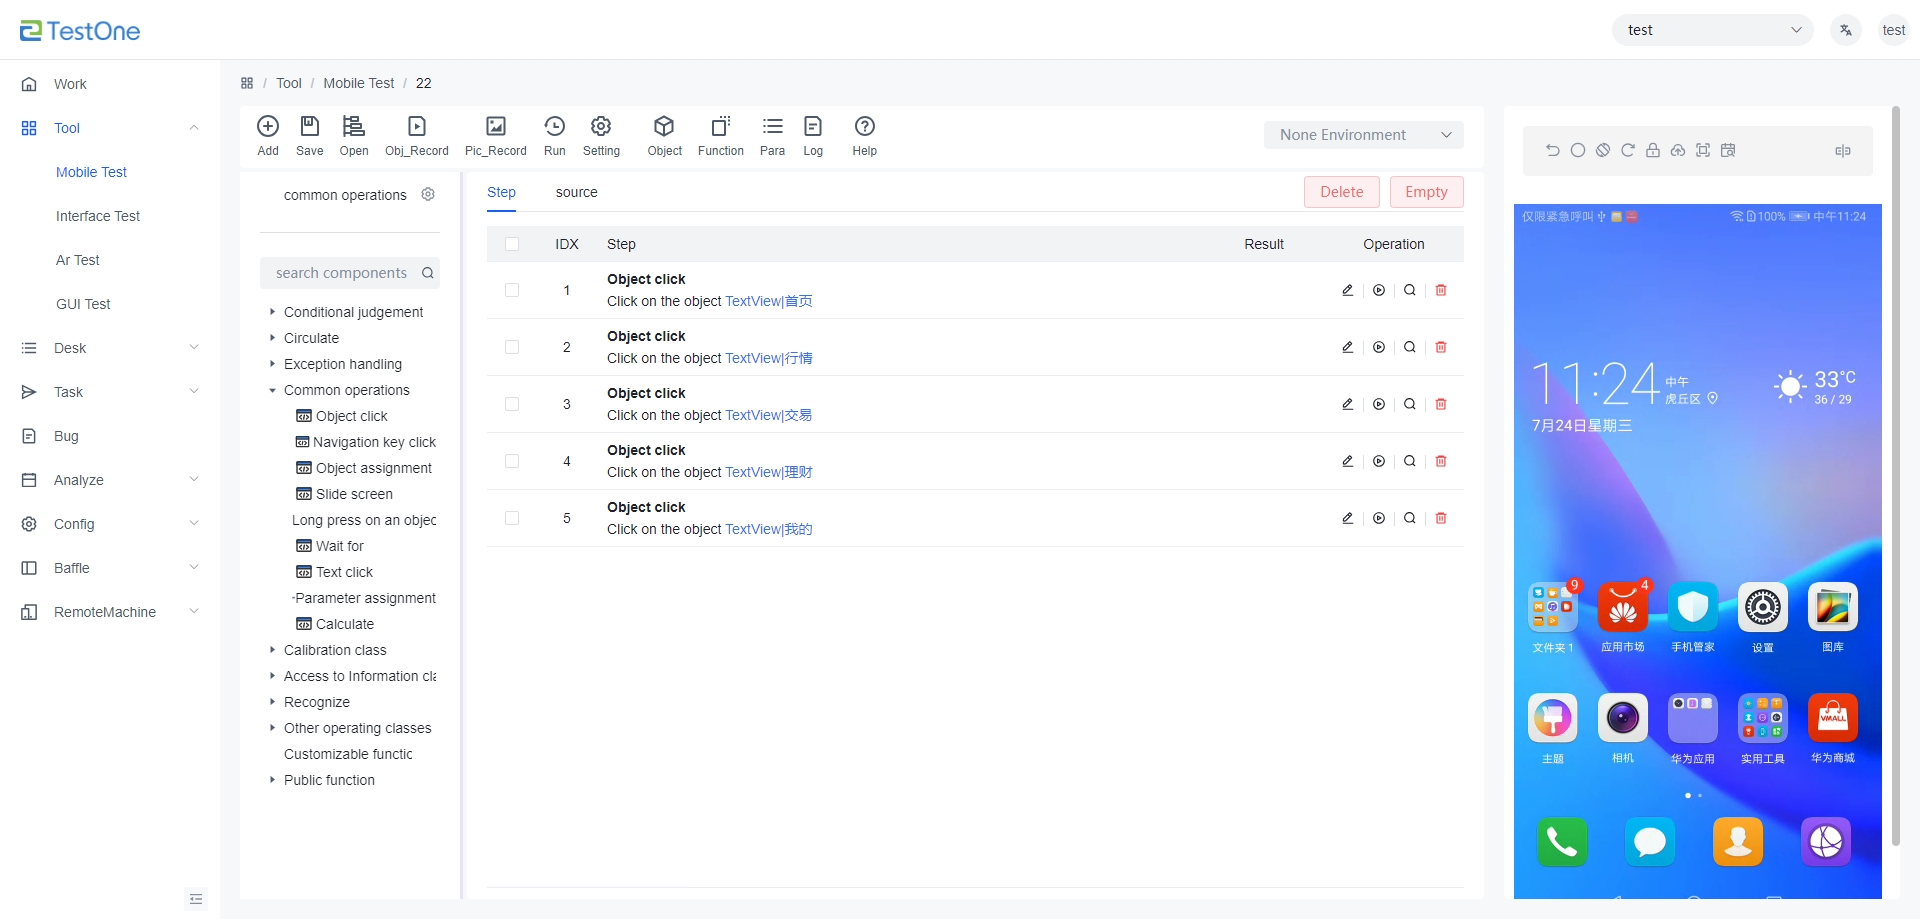Click the device lock control icon
The height and width of the screenshot is (919, 1920).
[1653, 150]
